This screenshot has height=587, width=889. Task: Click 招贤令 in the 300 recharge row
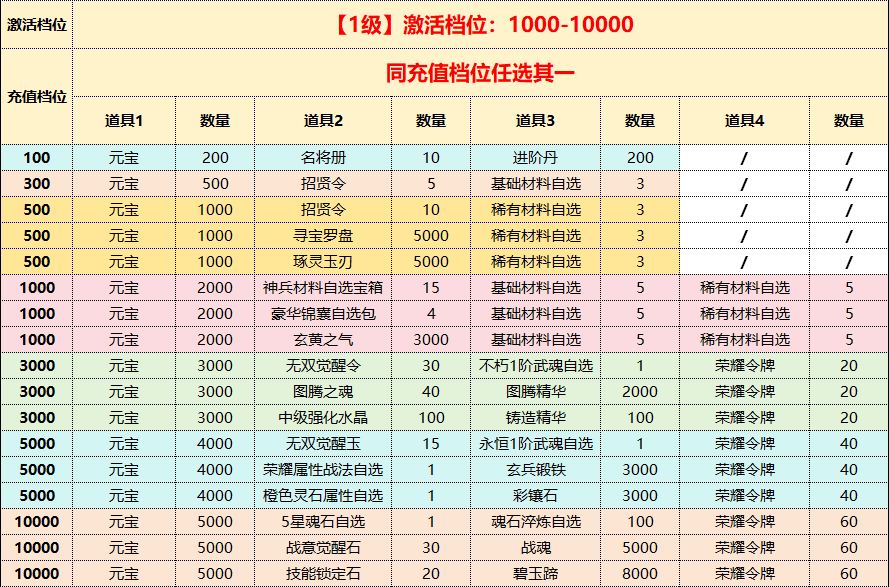point(323,184)
